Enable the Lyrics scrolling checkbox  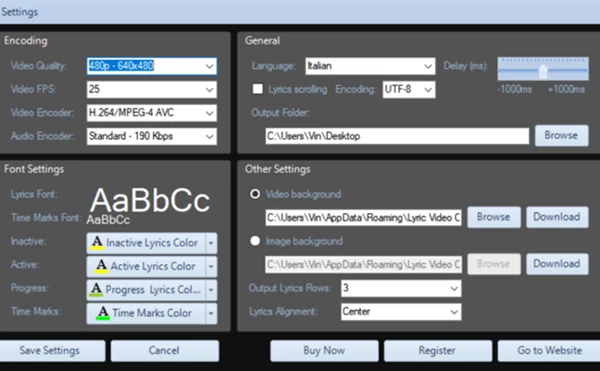point(258,89)
